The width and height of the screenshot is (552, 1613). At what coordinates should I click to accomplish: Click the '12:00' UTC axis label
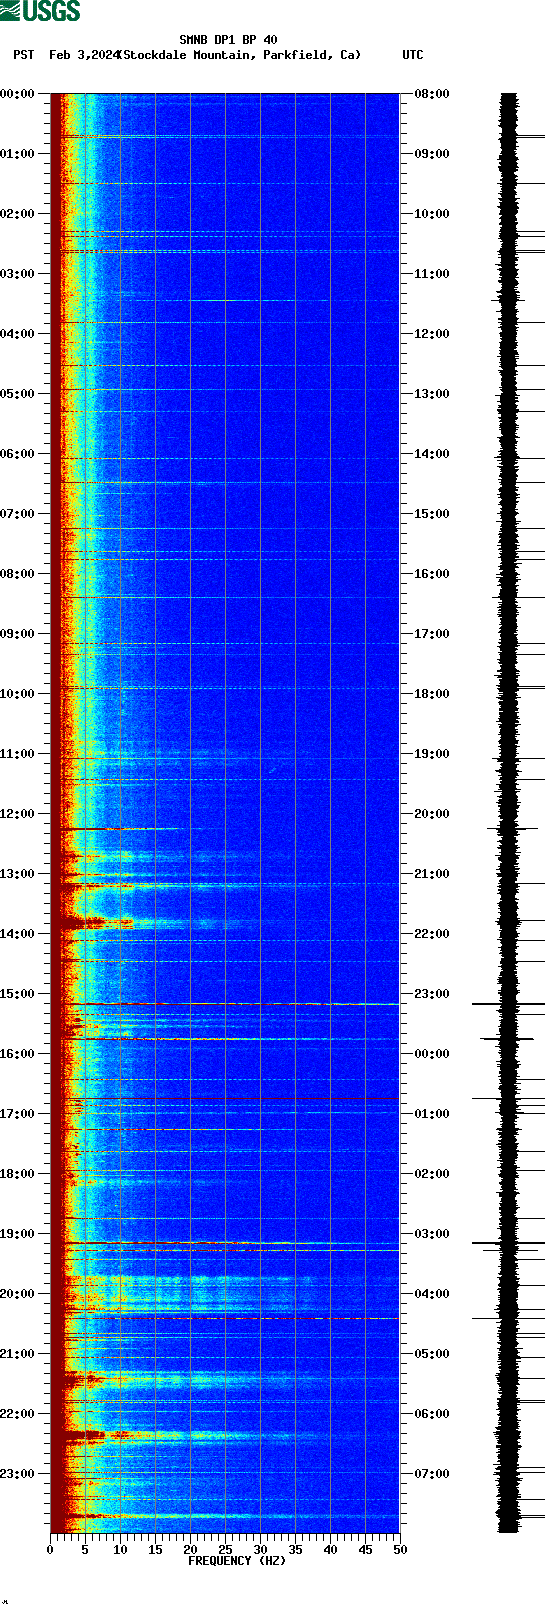432,334
